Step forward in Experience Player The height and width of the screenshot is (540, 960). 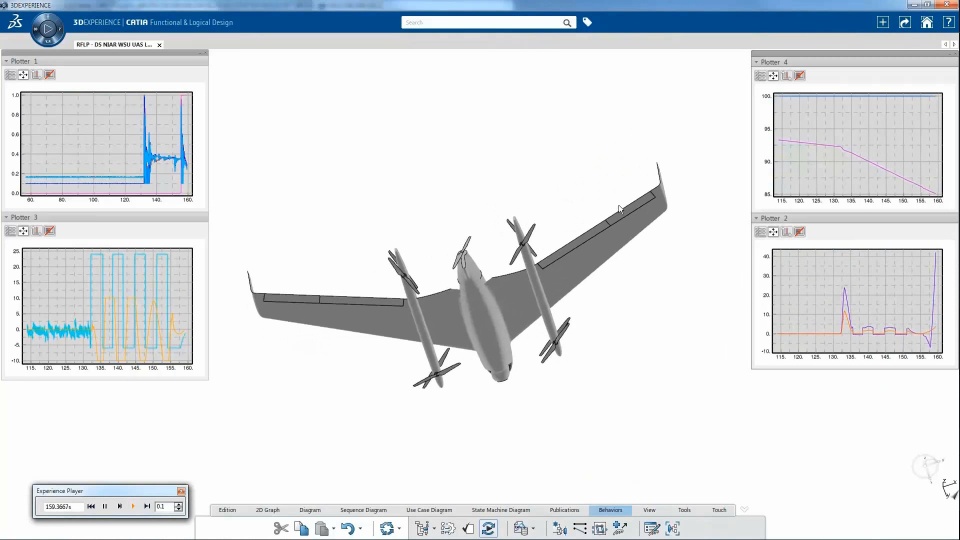pos(119,506)
